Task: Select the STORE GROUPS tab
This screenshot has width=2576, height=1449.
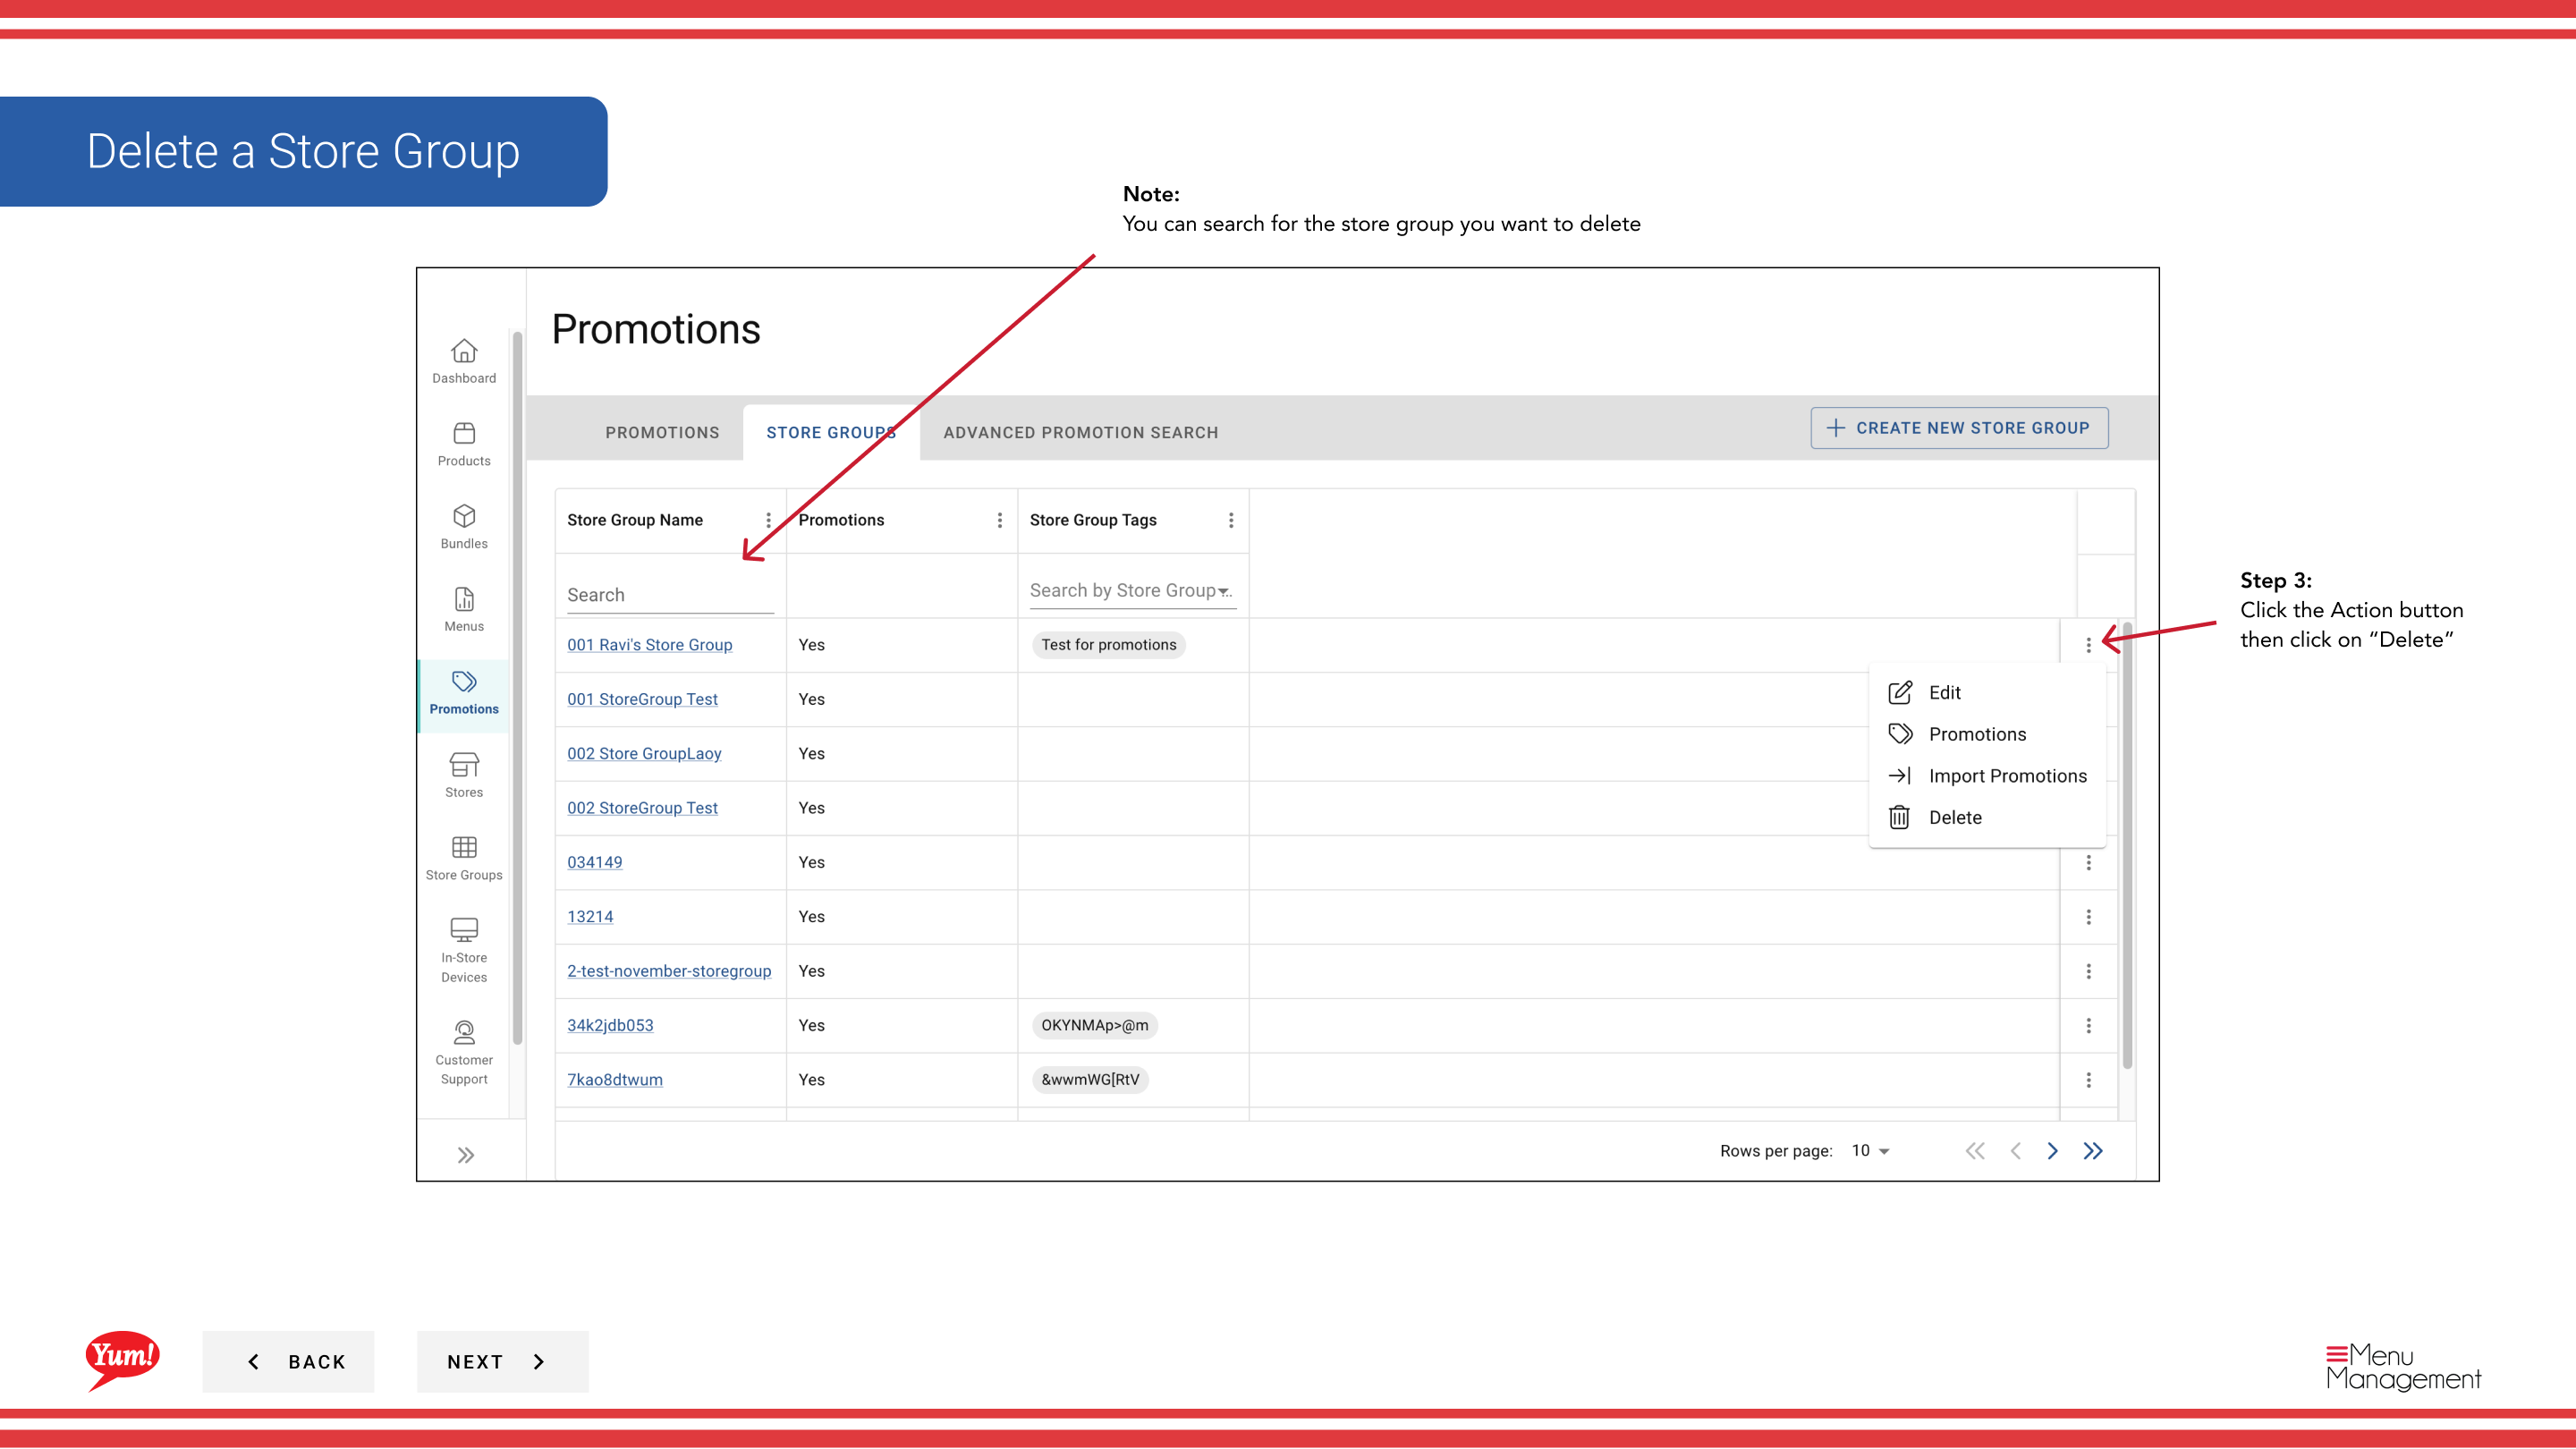Action: coord(831,432)
